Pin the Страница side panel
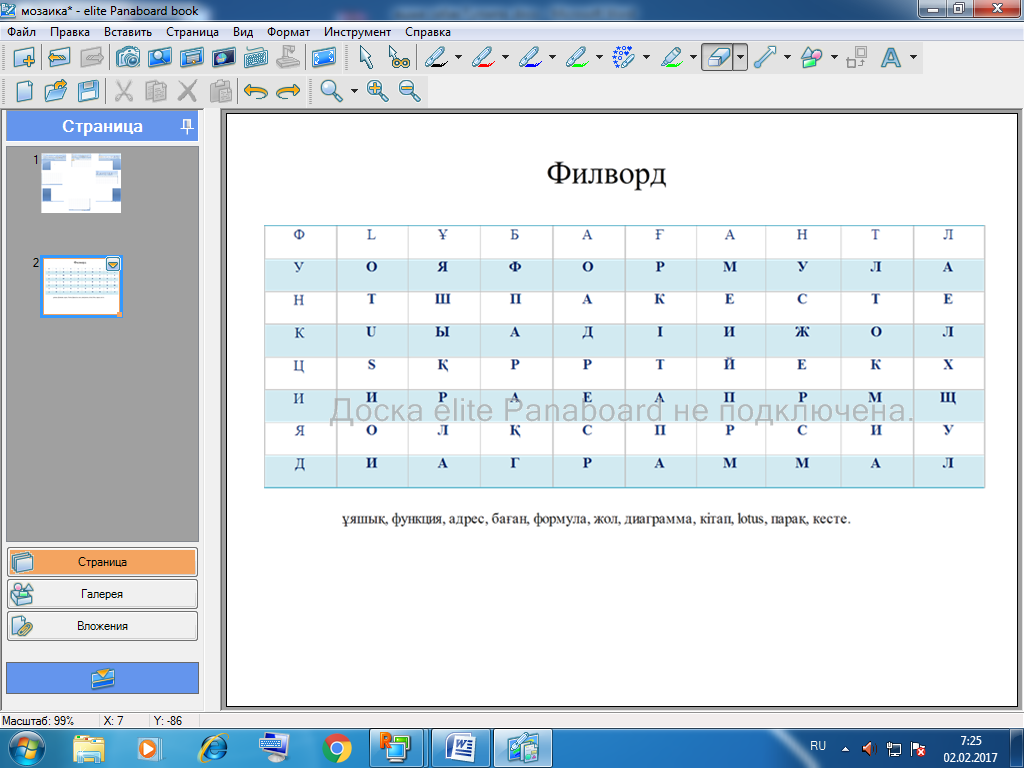This screenshot has width=1024, height=768. tap(187, 126)
